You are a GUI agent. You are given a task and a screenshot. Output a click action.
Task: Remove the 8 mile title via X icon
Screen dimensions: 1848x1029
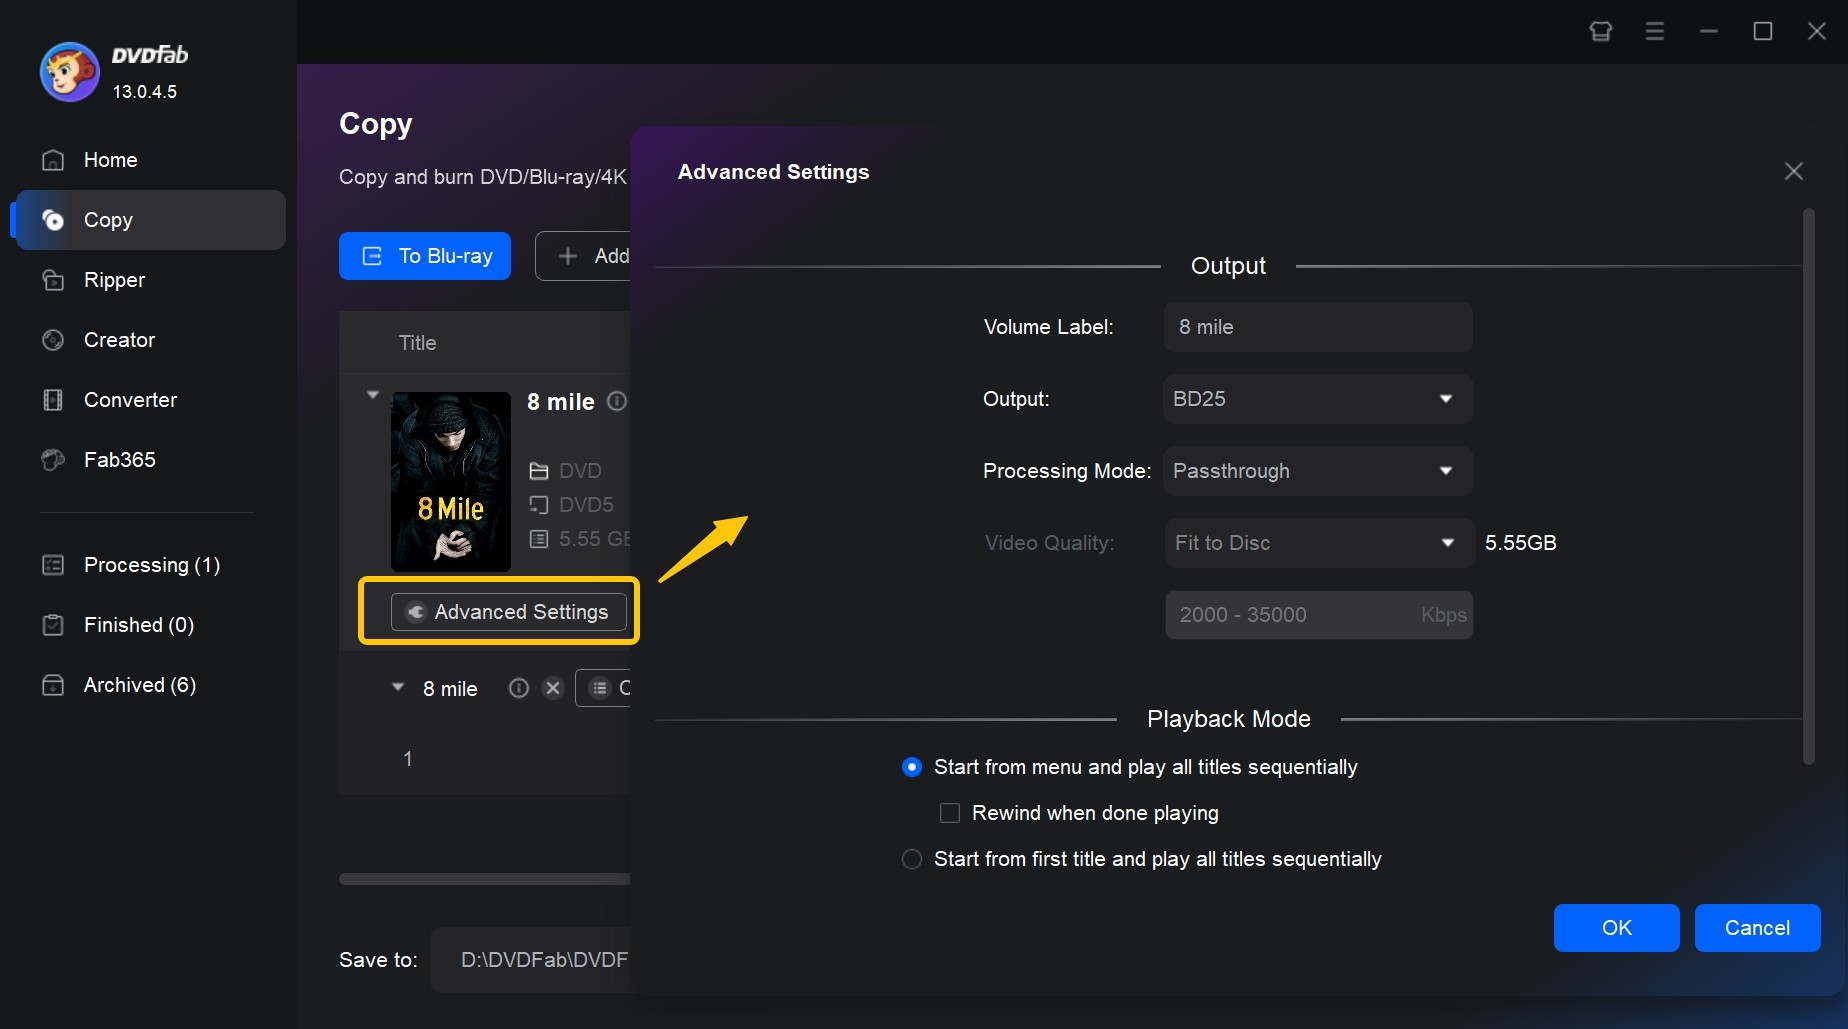tap(553, 688)
